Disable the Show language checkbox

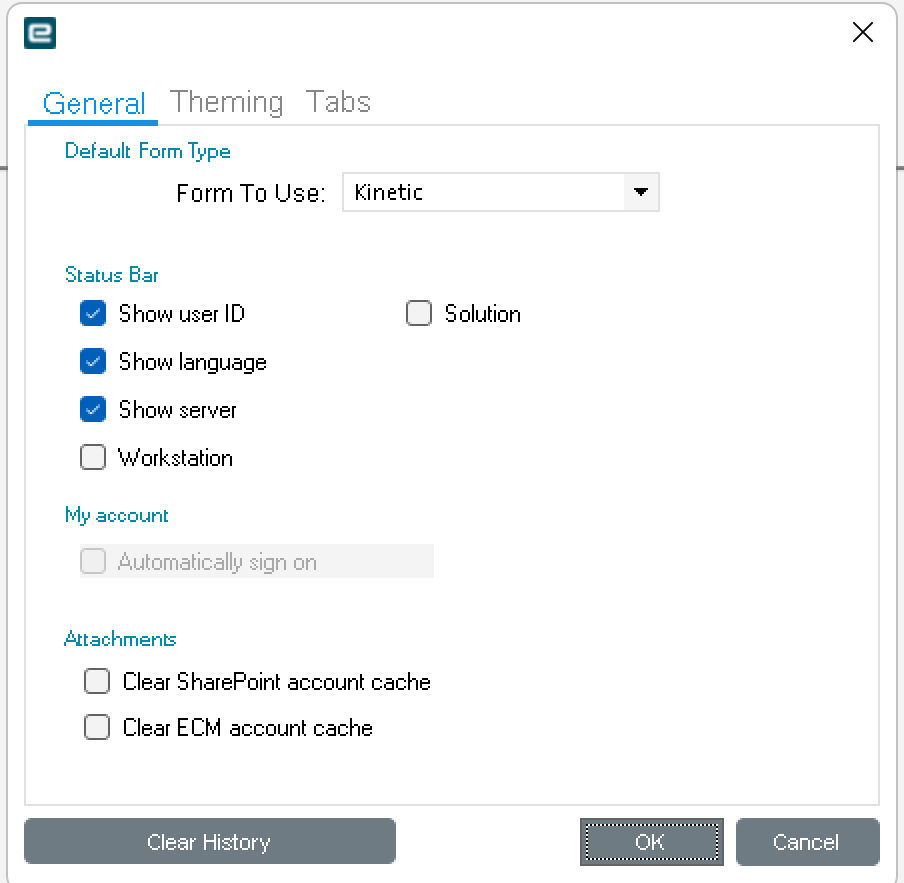[x=93, y=362]
